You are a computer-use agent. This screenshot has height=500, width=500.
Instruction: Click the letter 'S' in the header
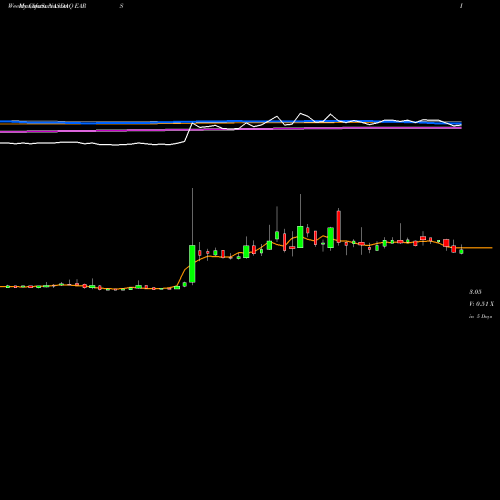tap(122, 6)
